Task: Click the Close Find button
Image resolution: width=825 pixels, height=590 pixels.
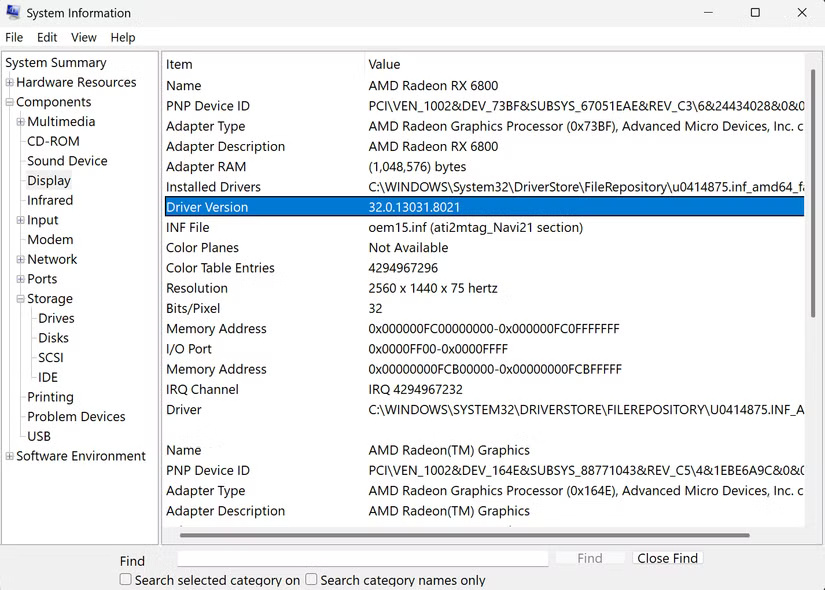Action: (x=667, y=558)
